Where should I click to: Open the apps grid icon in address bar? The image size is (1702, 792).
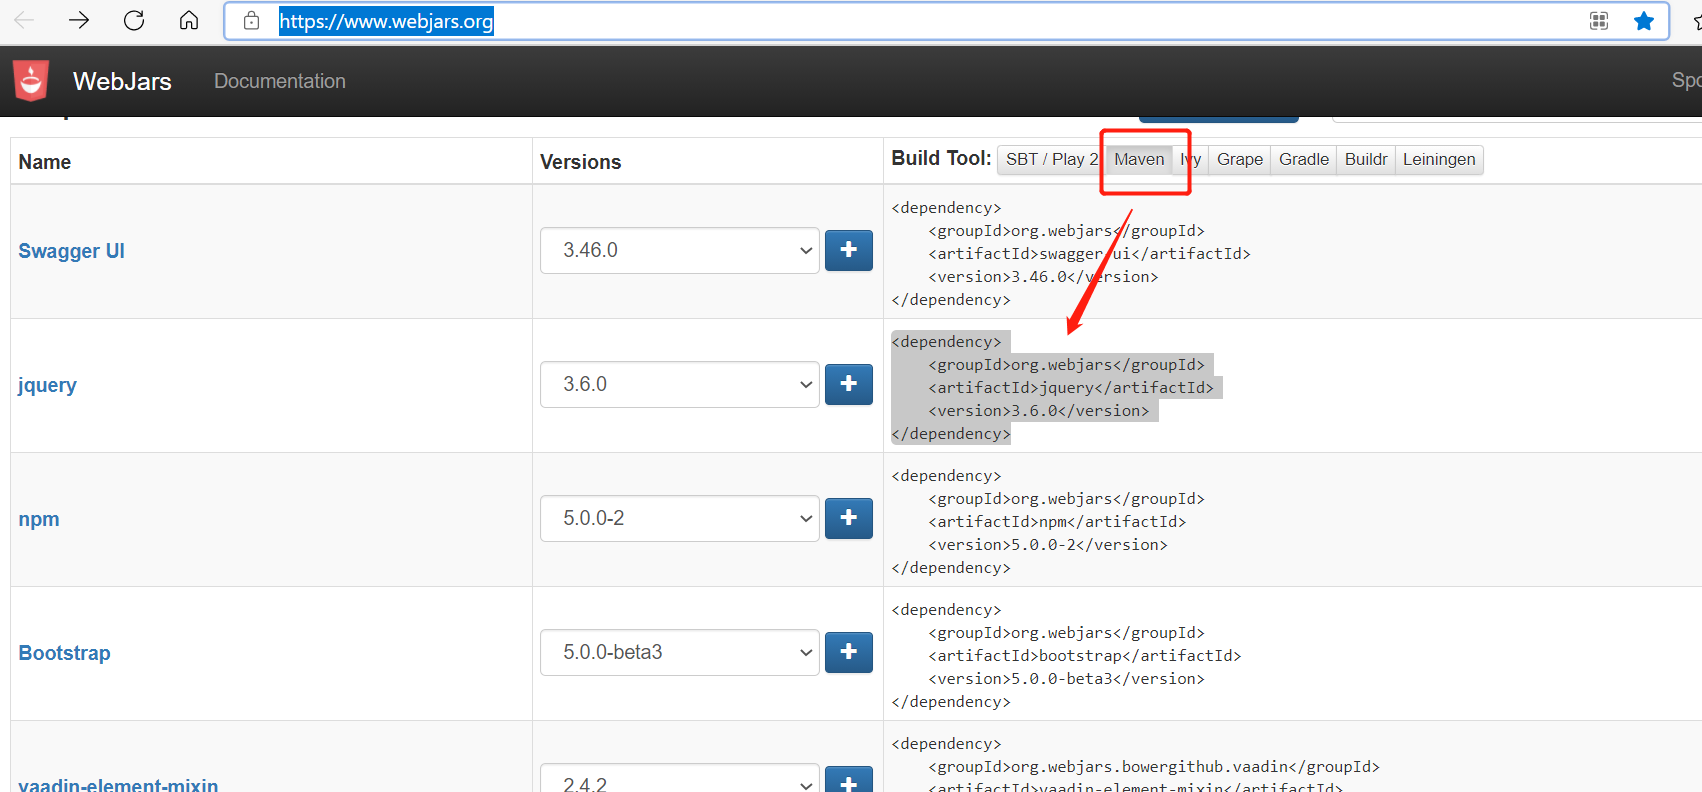click(1599, 21)
